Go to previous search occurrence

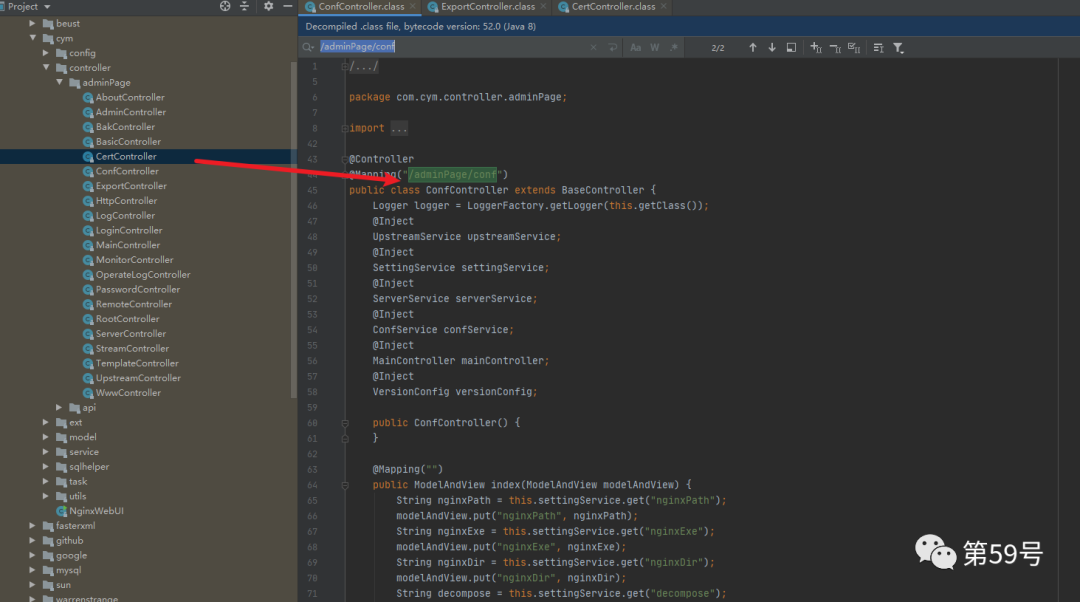point(753,48)
